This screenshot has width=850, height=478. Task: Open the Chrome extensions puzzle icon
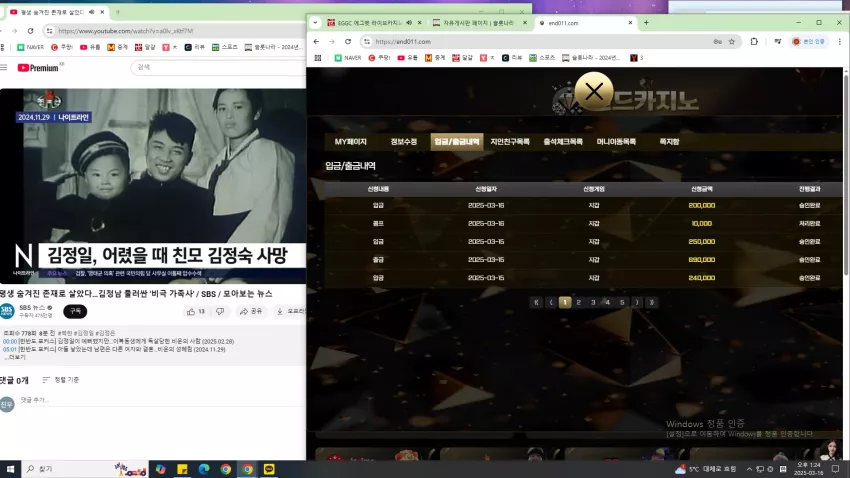tap(754, 42)
